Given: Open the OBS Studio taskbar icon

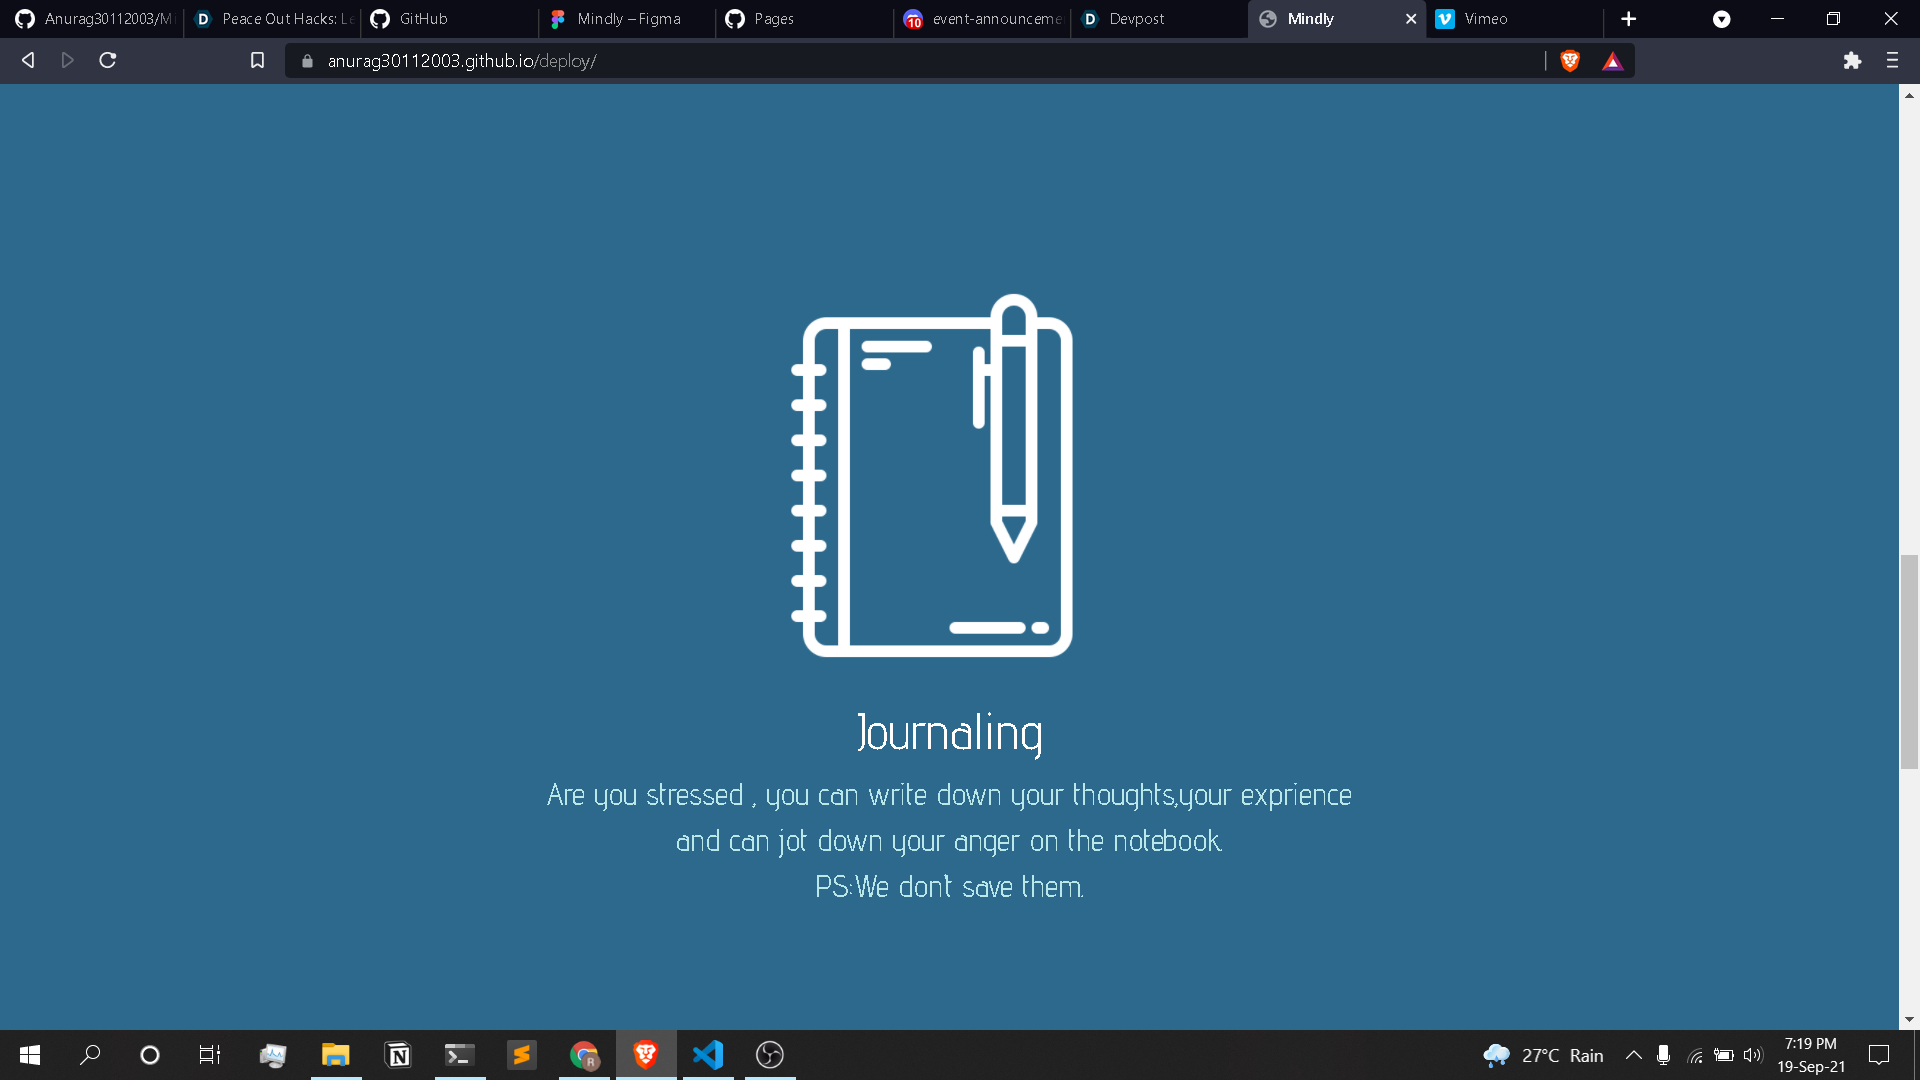Looking at the screenshot, I should pyautogui.click(x=769, y=1055).
